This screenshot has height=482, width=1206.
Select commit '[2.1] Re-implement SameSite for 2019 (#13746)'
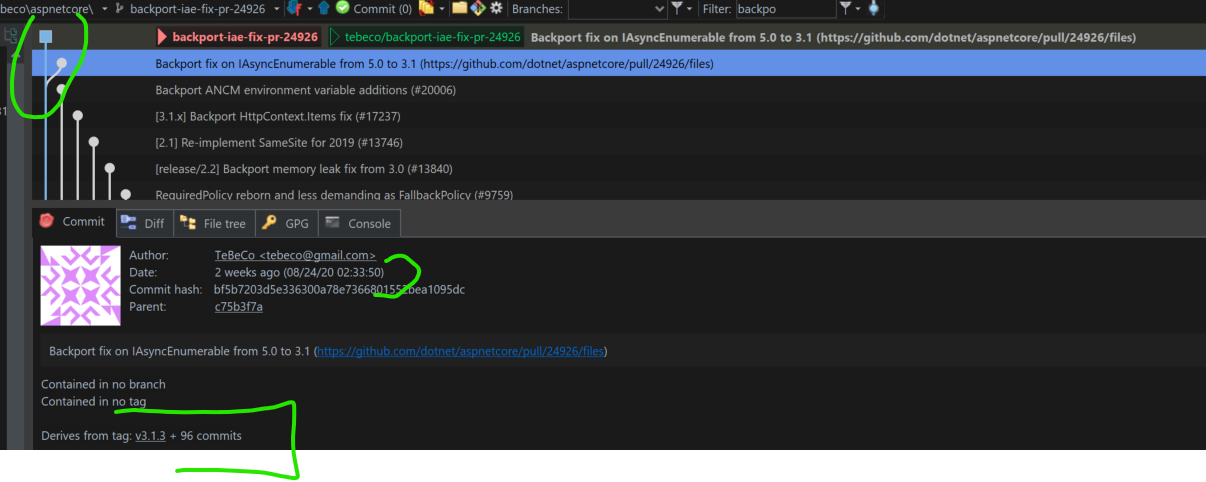(x=618, y=142)
